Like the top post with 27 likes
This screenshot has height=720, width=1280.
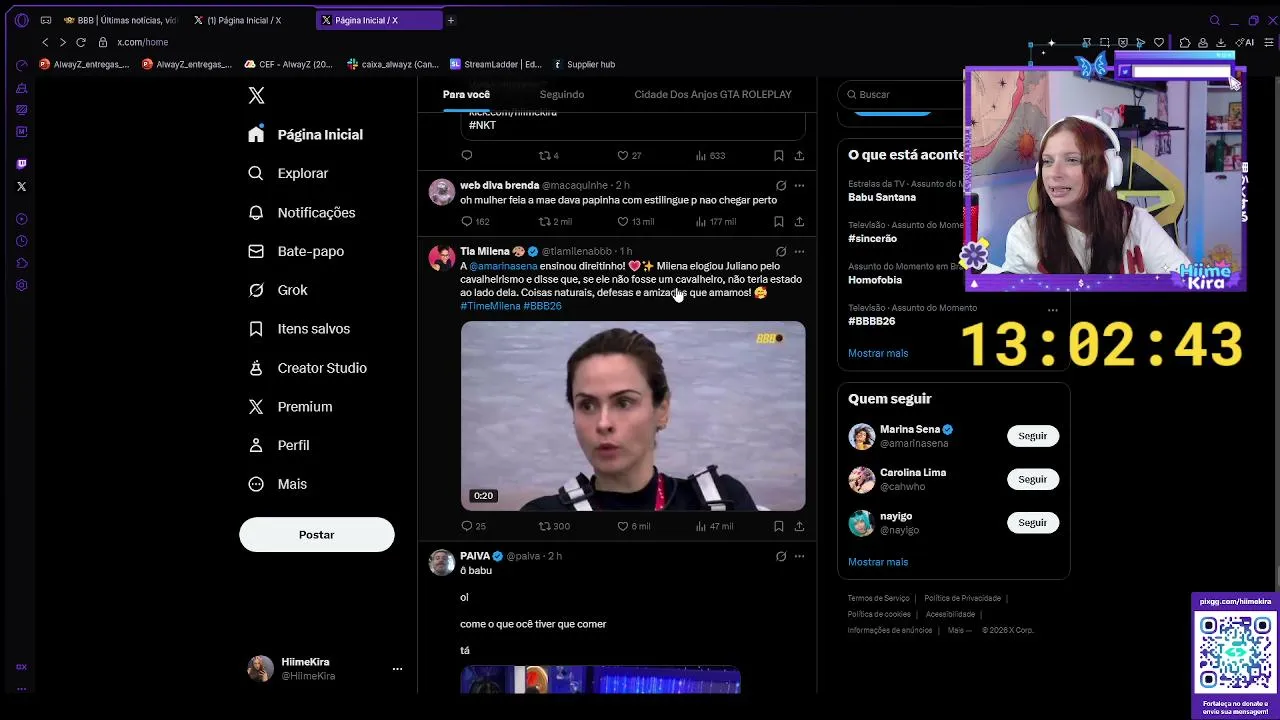click(622, 156)
